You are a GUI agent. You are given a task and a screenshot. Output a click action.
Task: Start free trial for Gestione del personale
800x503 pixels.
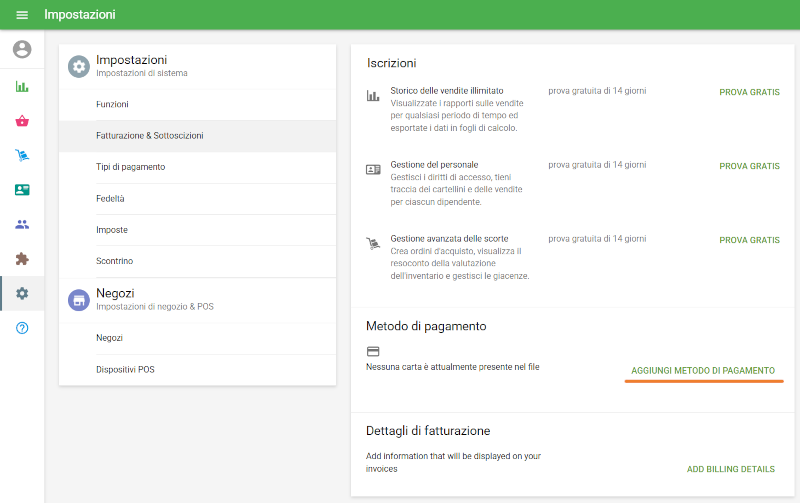(x=749, y=166)
